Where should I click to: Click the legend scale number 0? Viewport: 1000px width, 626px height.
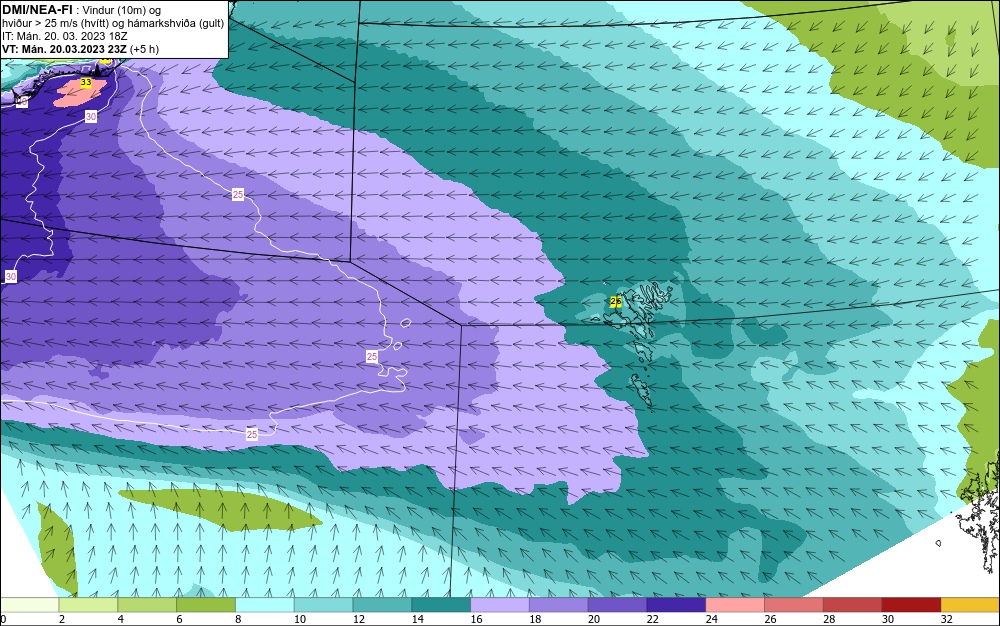3,619
